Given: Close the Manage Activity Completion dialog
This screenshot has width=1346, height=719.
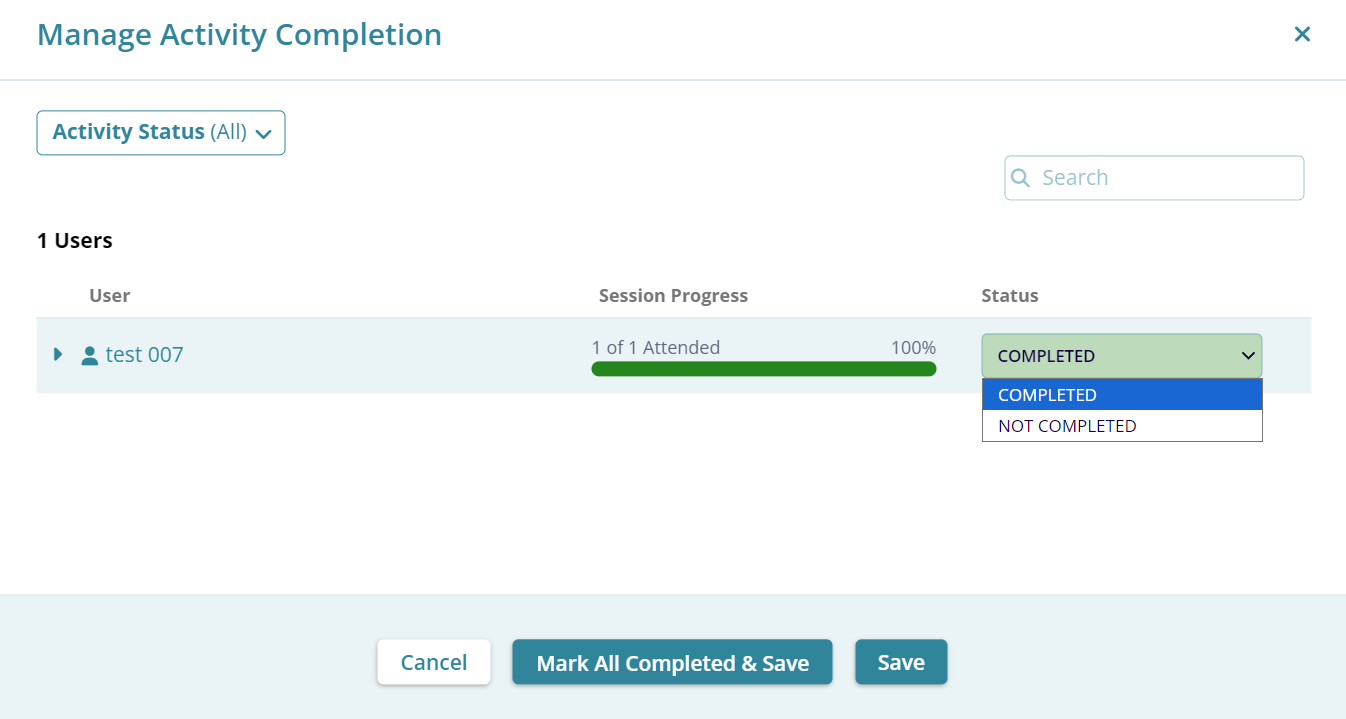Looking at the screenshot, I should pyautogui.click(x=1302, y=35).
